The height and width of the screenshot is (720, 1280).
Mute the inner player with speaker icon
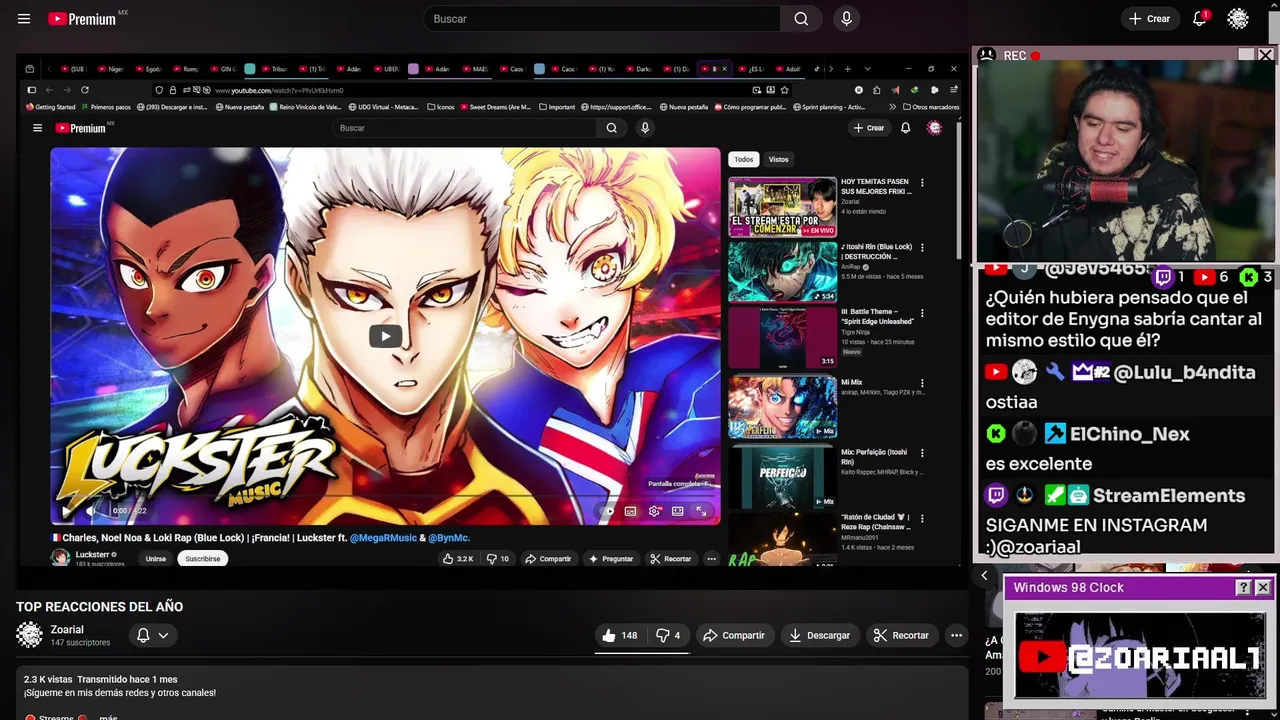(91, 511)
